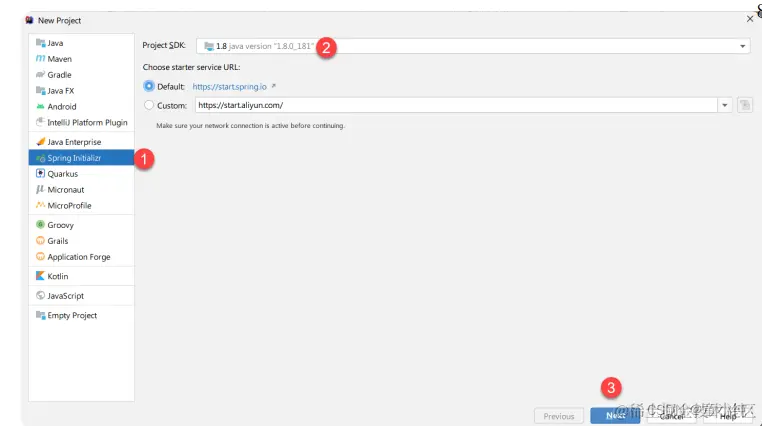Click the IntelliJ Platform Plugin label
The image size is (762, 426).
87,122
